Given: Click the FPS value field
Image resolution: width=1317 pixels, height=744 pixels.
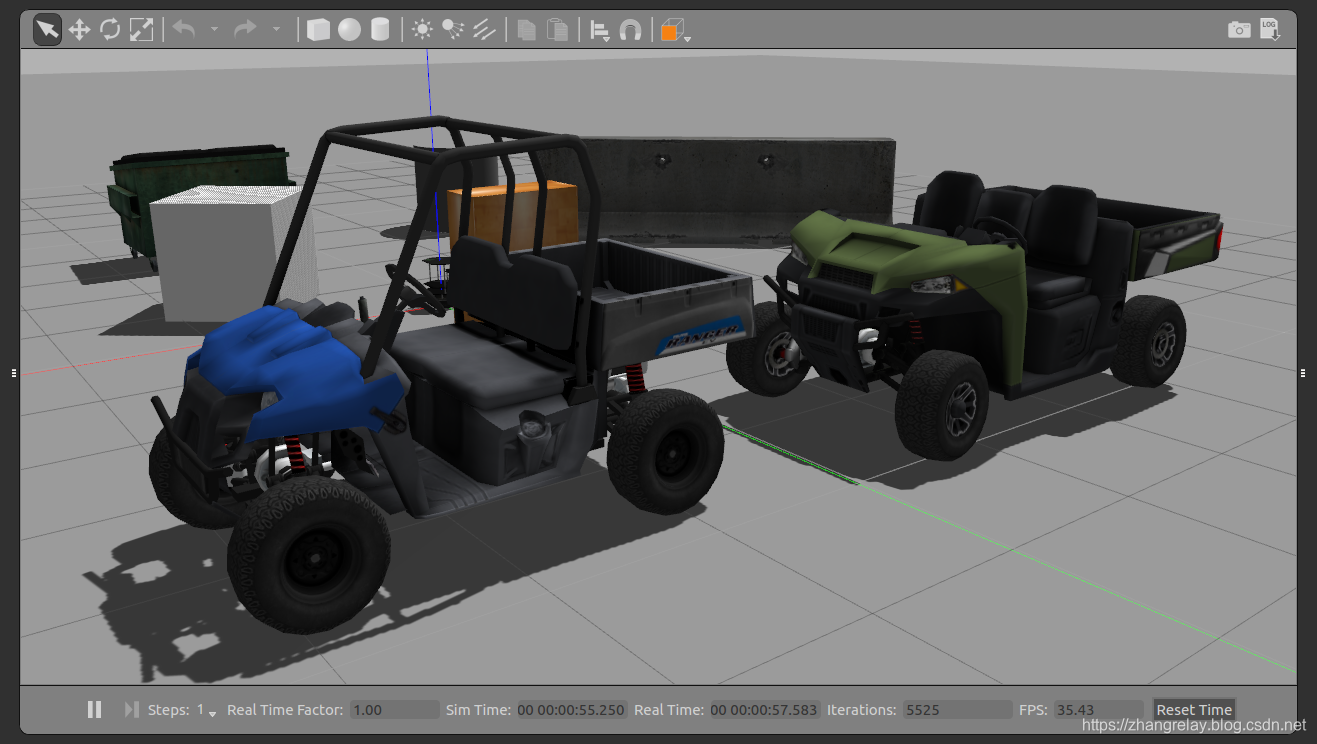Looking at the screenshot, I should tap(1098, 710).
